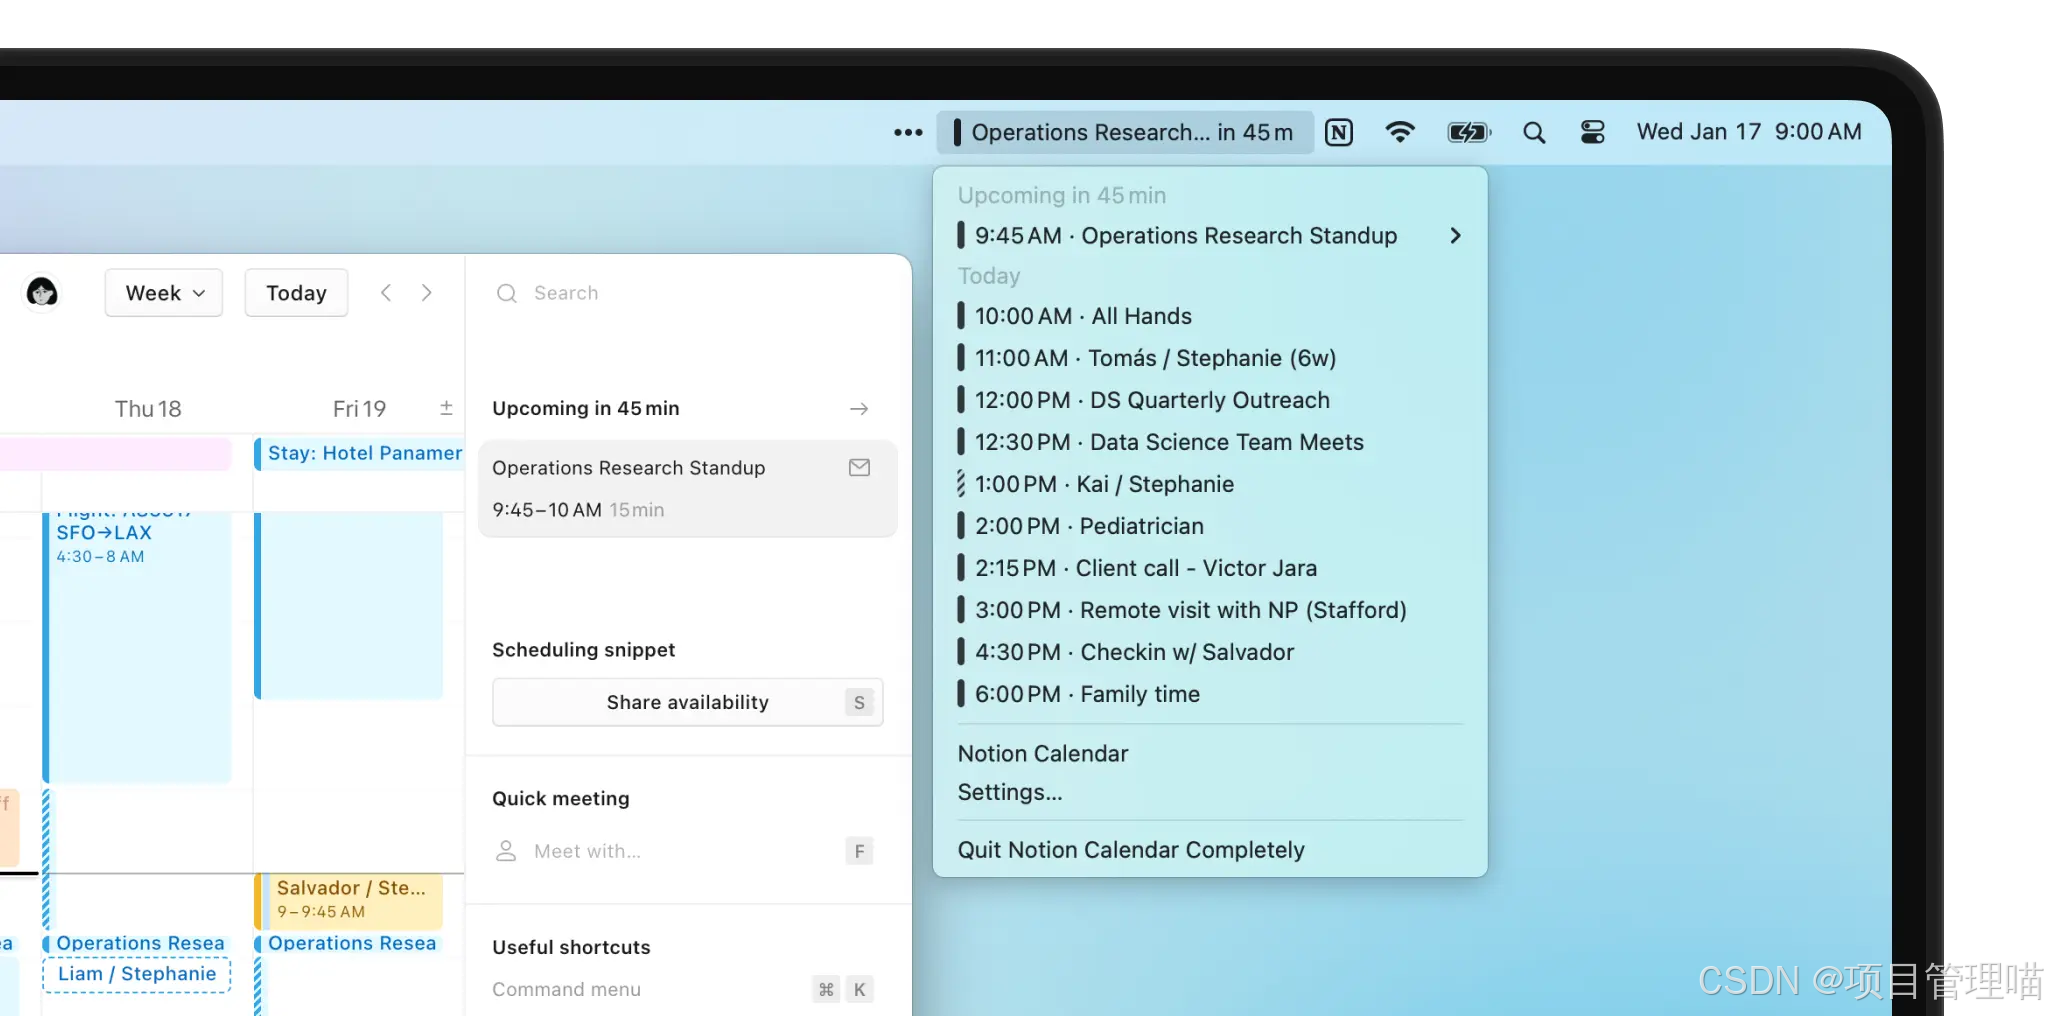2048x1016 pixels.
Task: Click the Command menu shortcut row
Action: pos(684,989)
